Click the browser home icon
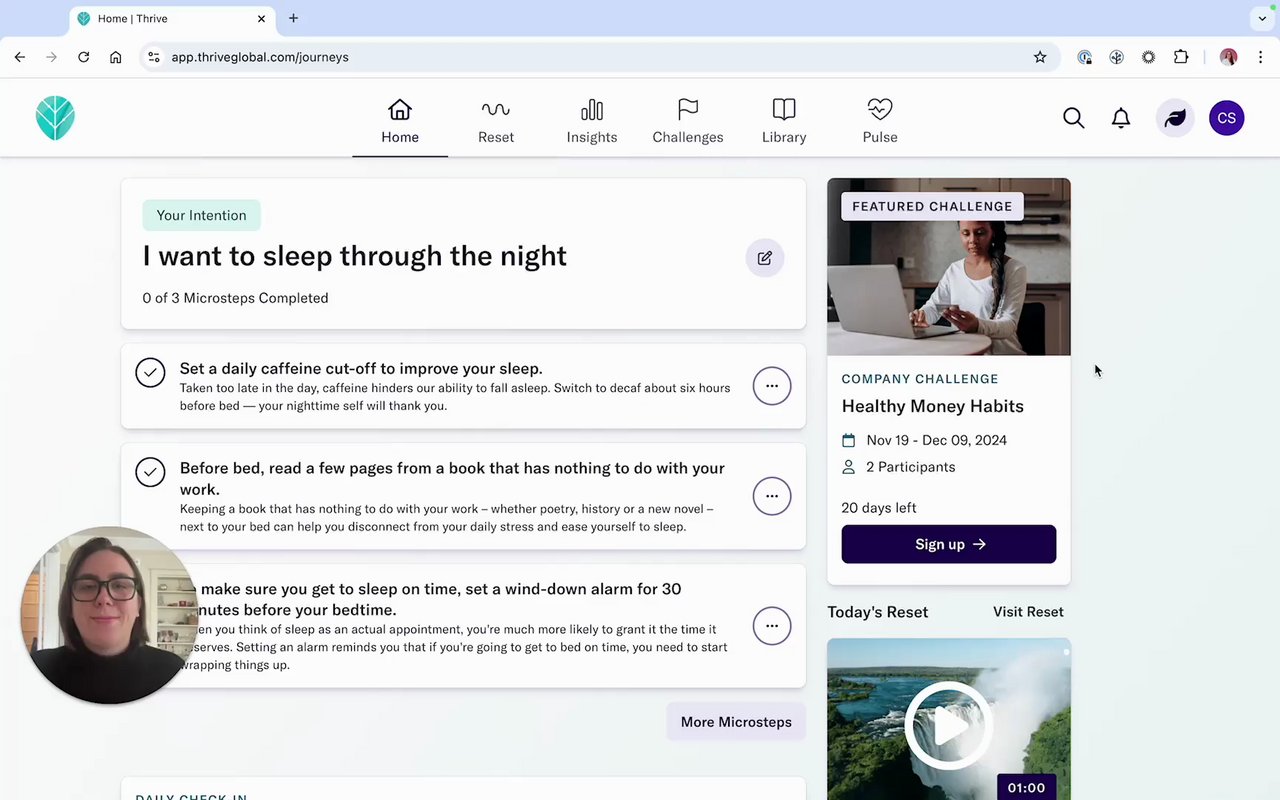 116,57
